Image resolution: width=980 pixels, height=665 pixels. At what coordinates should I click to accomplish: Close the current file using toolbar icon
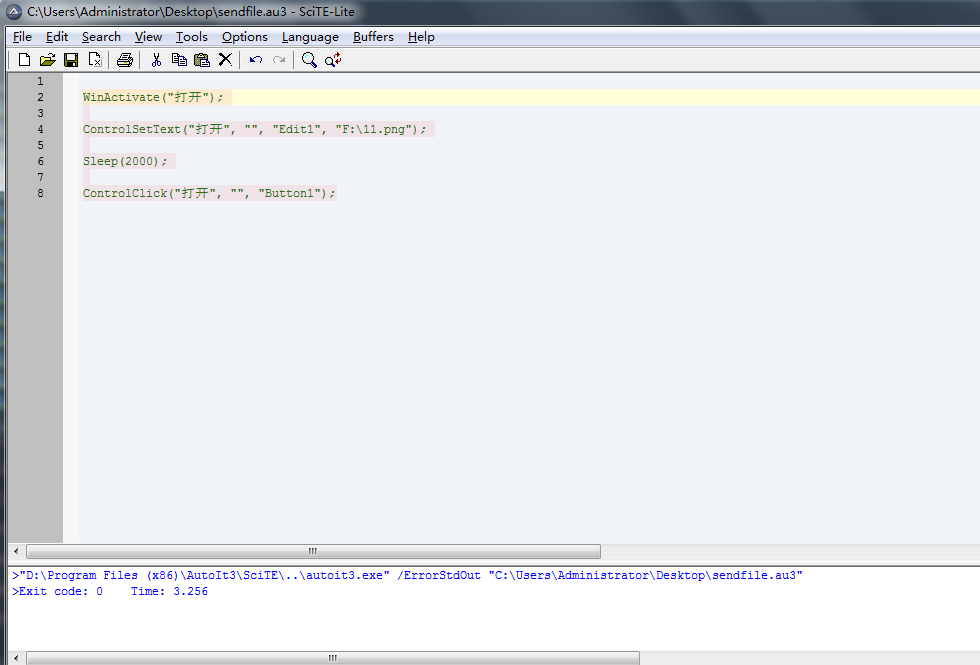[x=95, y=60]
